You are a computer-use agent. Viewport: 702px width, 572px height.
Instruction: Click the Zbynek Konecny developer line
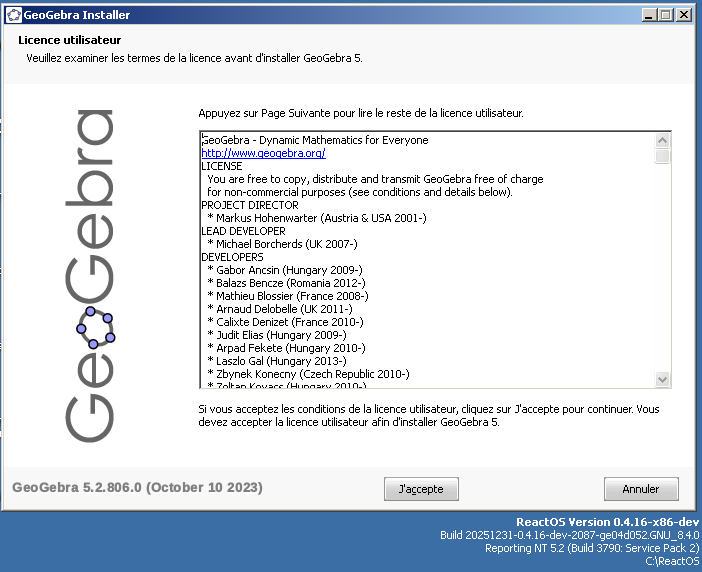(x=308, y=374)
